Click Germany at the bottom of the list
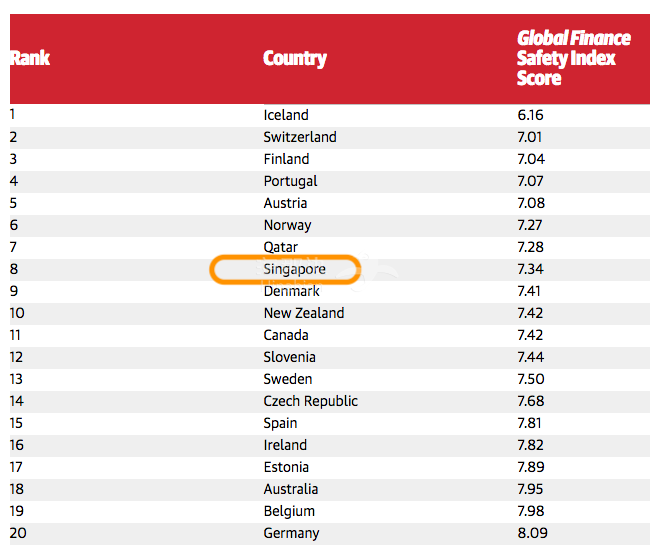 (x=292, y=533)
